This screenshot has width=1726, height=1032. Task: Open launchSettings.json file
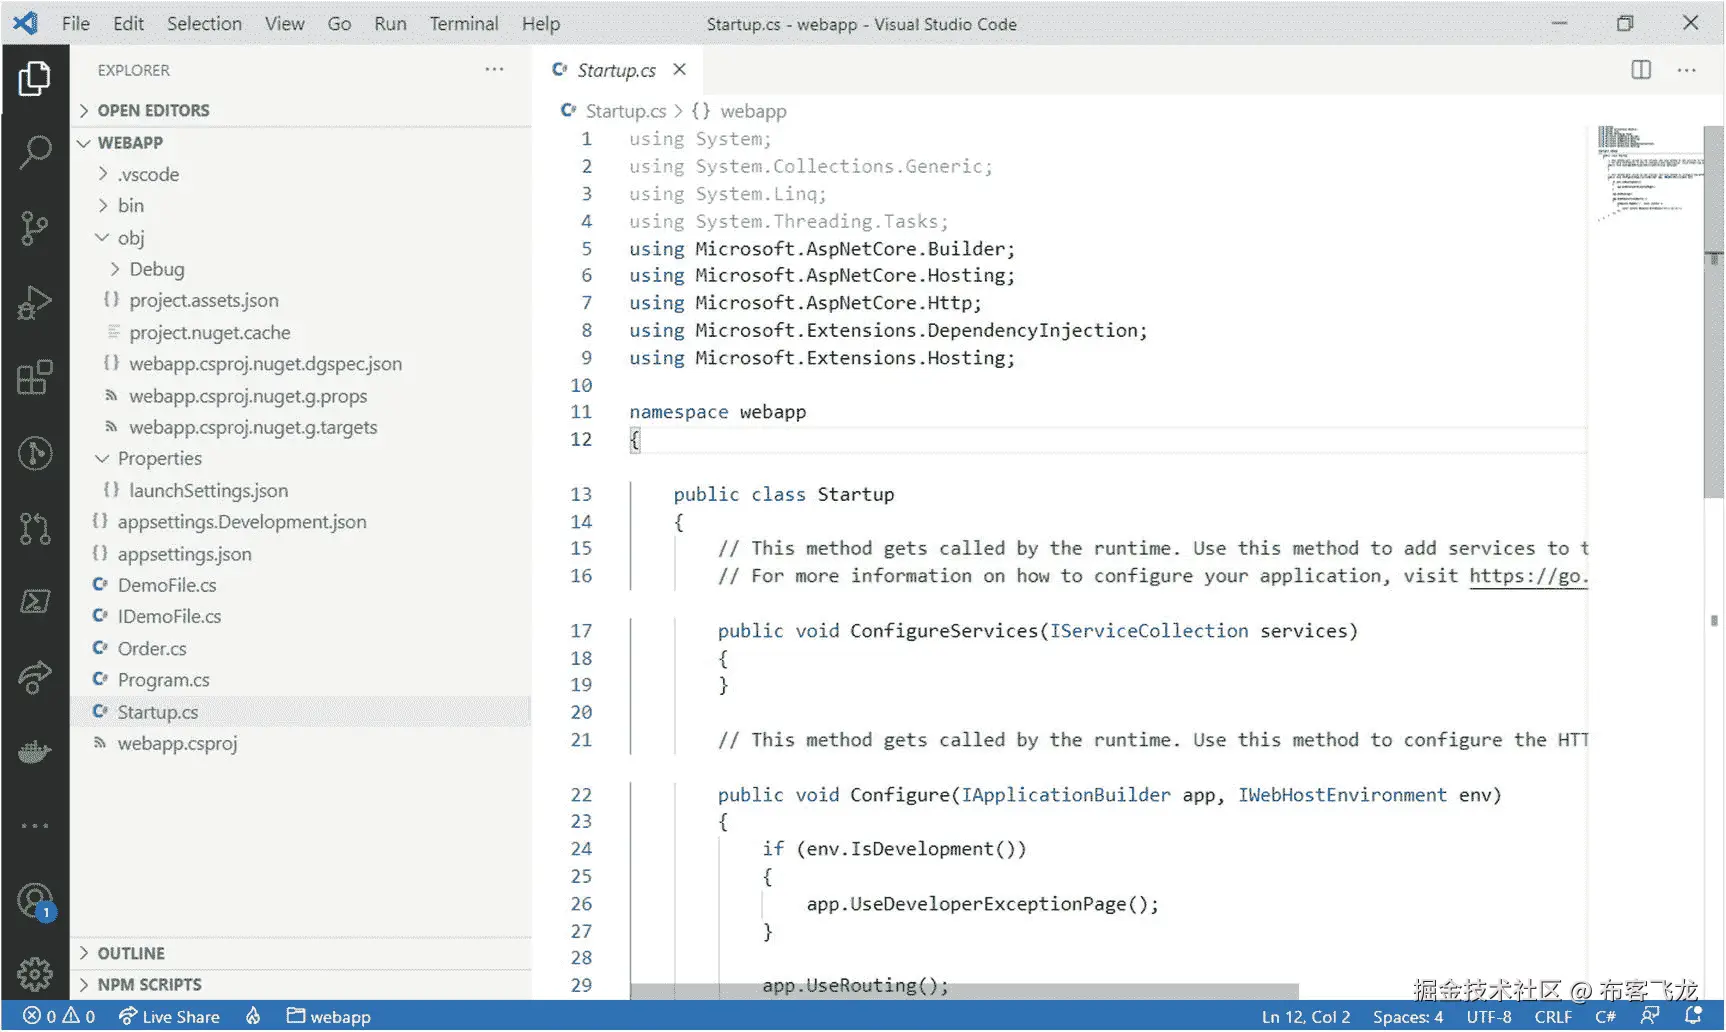(x=301, y=490)
